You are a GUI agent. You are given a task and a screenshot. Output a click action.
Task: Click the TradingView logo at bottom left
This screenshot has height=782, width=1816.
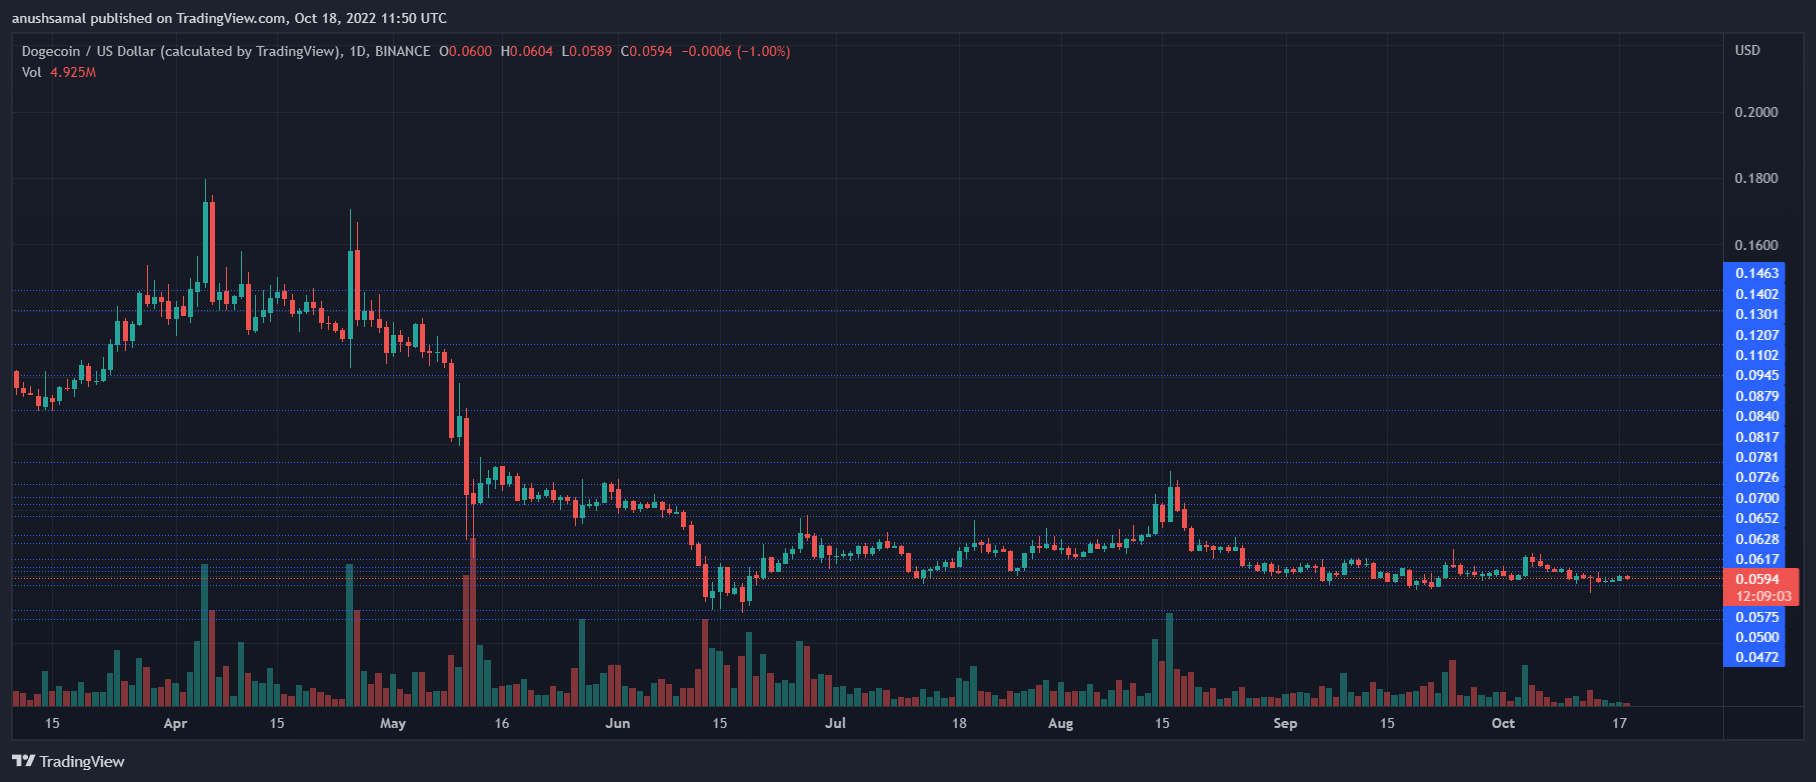(68, 762)
